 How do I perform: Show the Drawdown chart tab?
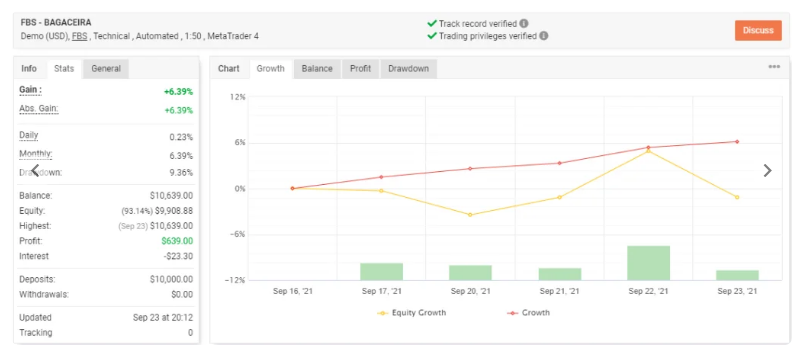[408, 68]
